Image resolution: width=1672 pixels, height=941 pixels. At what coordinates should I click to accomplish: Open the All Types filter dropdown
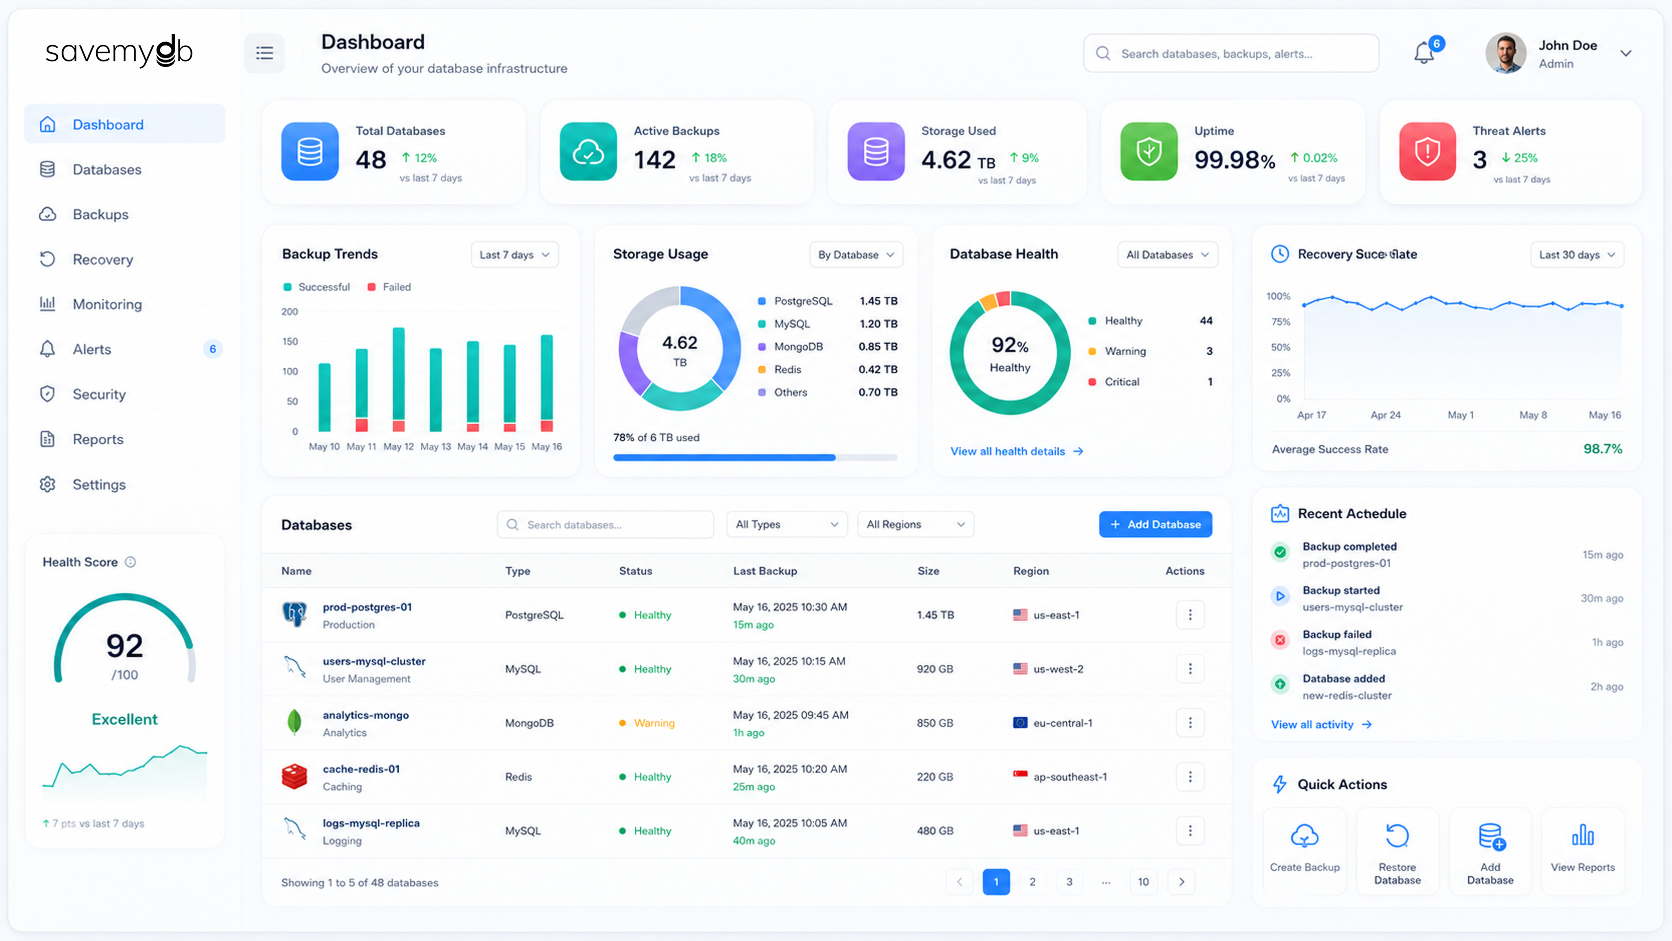[787, 524]
